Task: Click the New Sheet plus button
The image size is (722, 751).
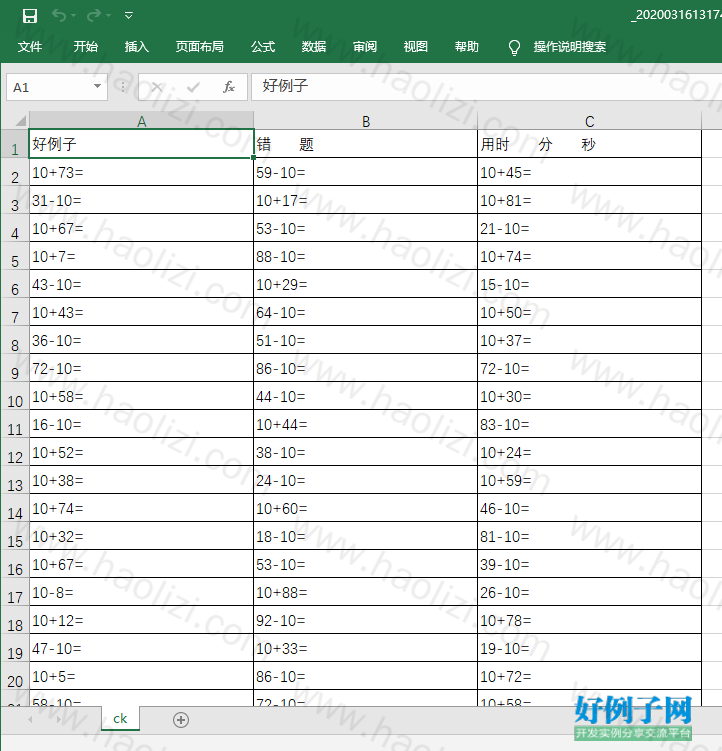Action: tap(181, 719)
